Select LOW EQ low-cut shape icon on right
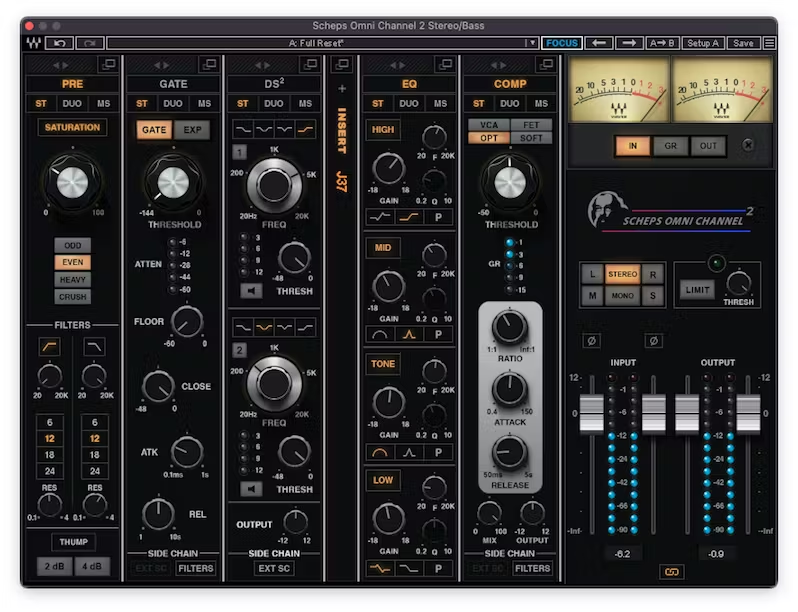Screen dimensions: 798x612 pos(409,568)
